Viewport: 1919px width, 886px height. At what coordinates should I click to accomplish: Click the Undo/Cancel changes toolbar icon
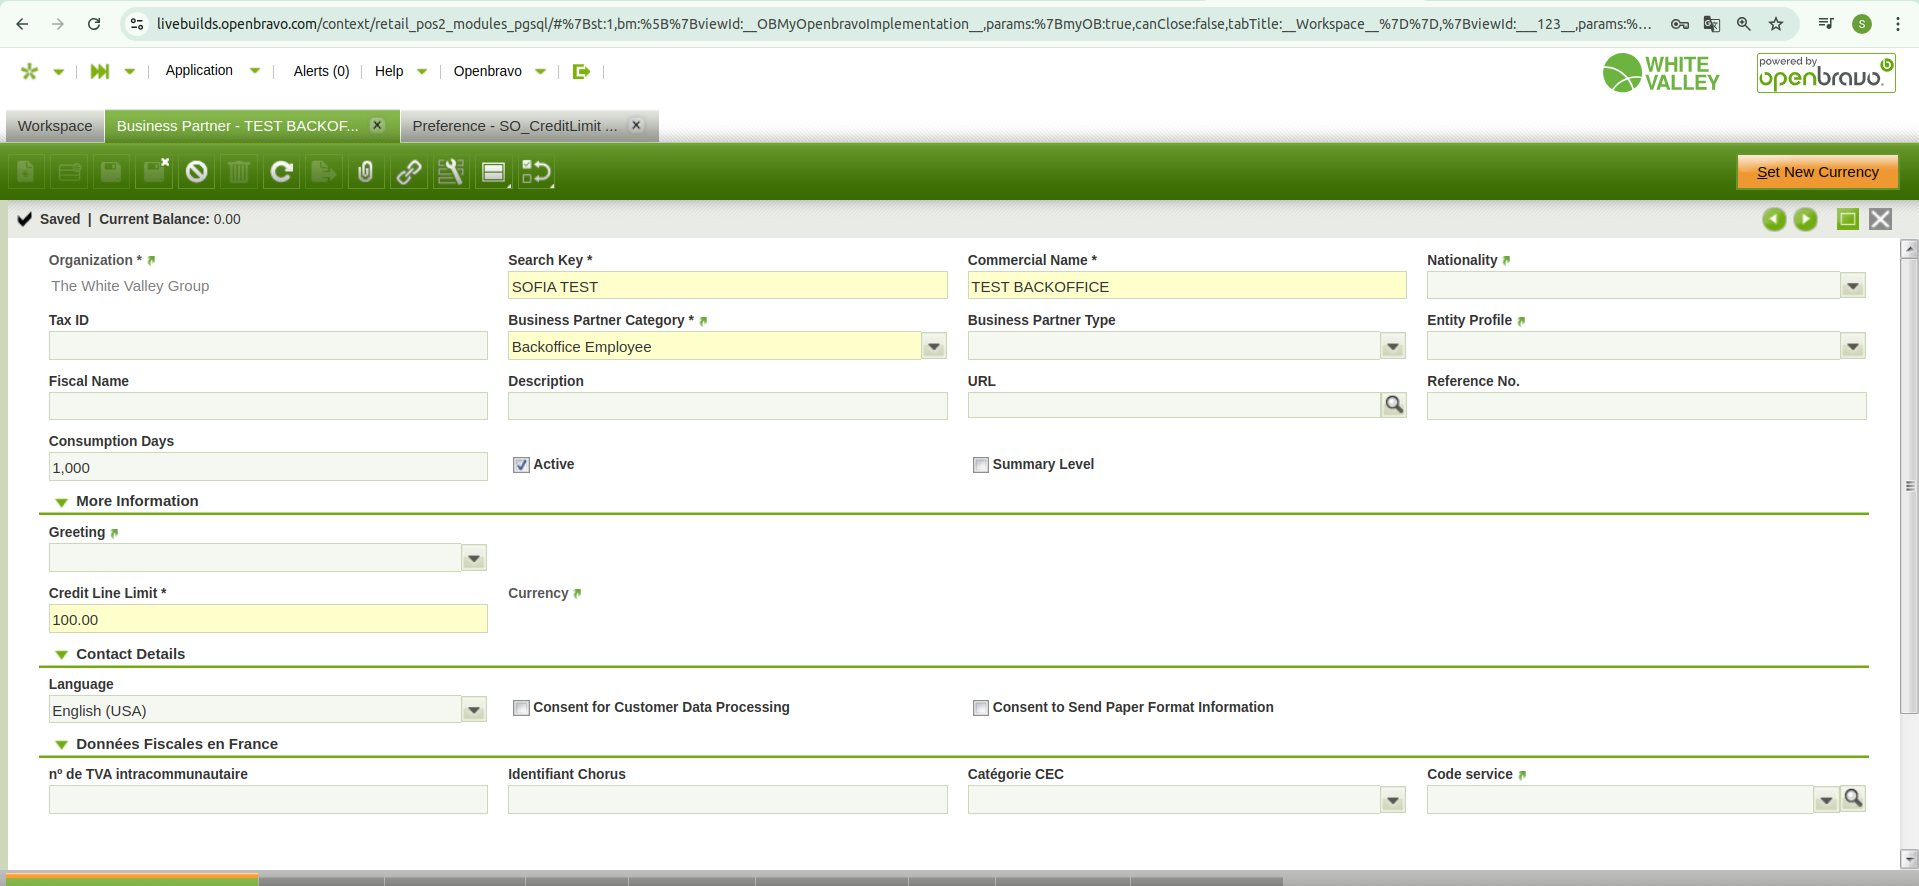(197, 172)
